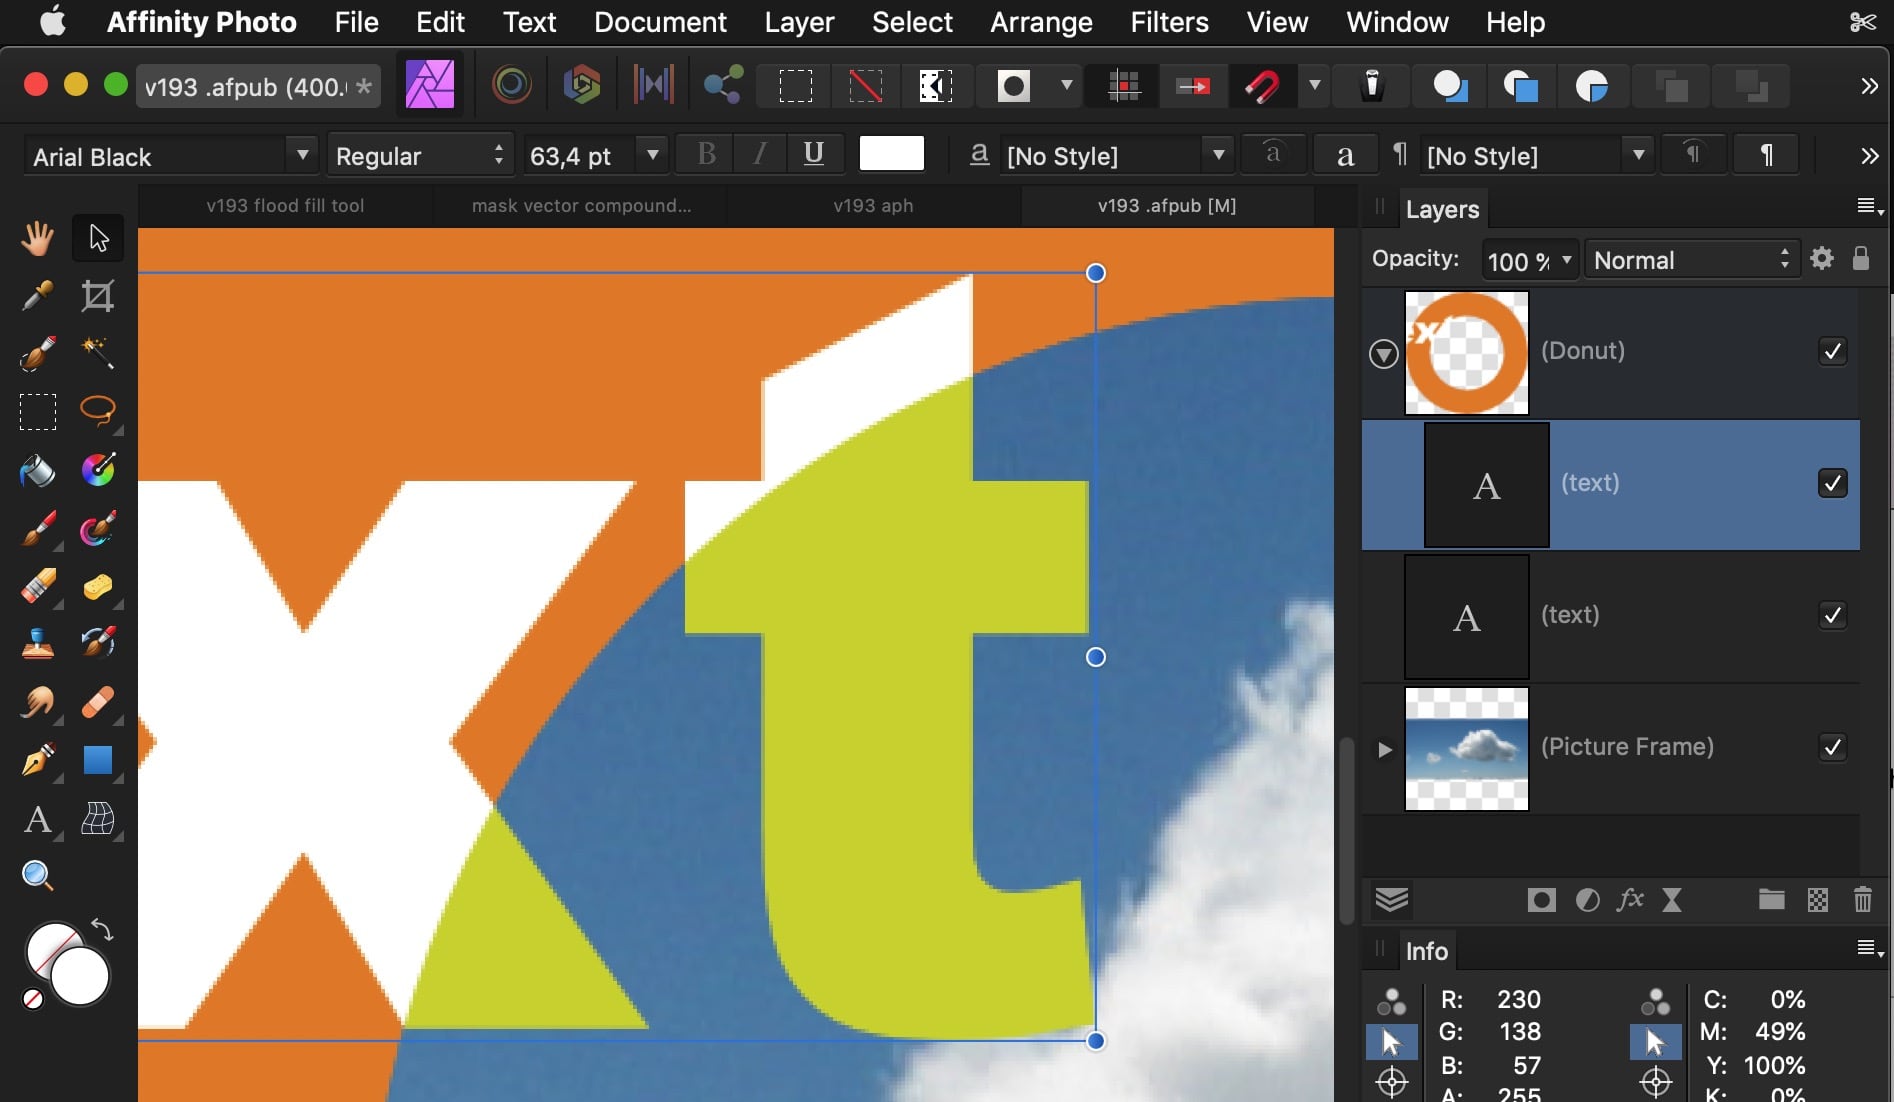Open the Regular font style dropdown
The image size is (1894, 1102).
click(x=420, y=156)
